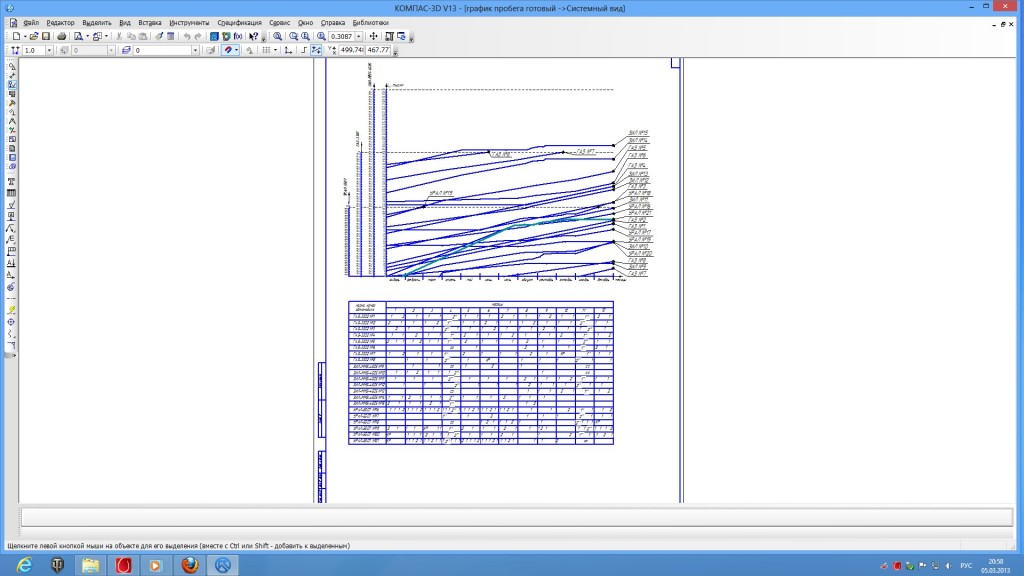Toggle orthogonal drawing mode
Viewport: 1024px width, 576px height.
pos(304,50)
